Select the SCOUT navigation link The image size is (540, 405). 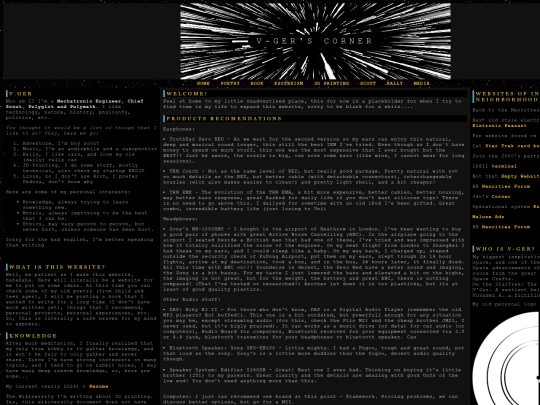click(x=368, y=83)
